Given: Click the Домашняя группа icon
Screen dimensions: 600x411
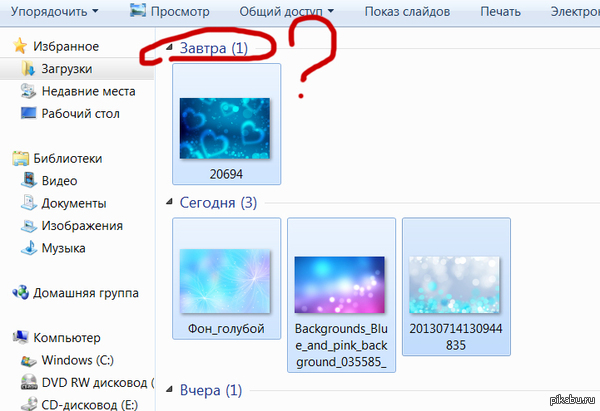Looking at the screenshot, I should click(x=20, y=293).
